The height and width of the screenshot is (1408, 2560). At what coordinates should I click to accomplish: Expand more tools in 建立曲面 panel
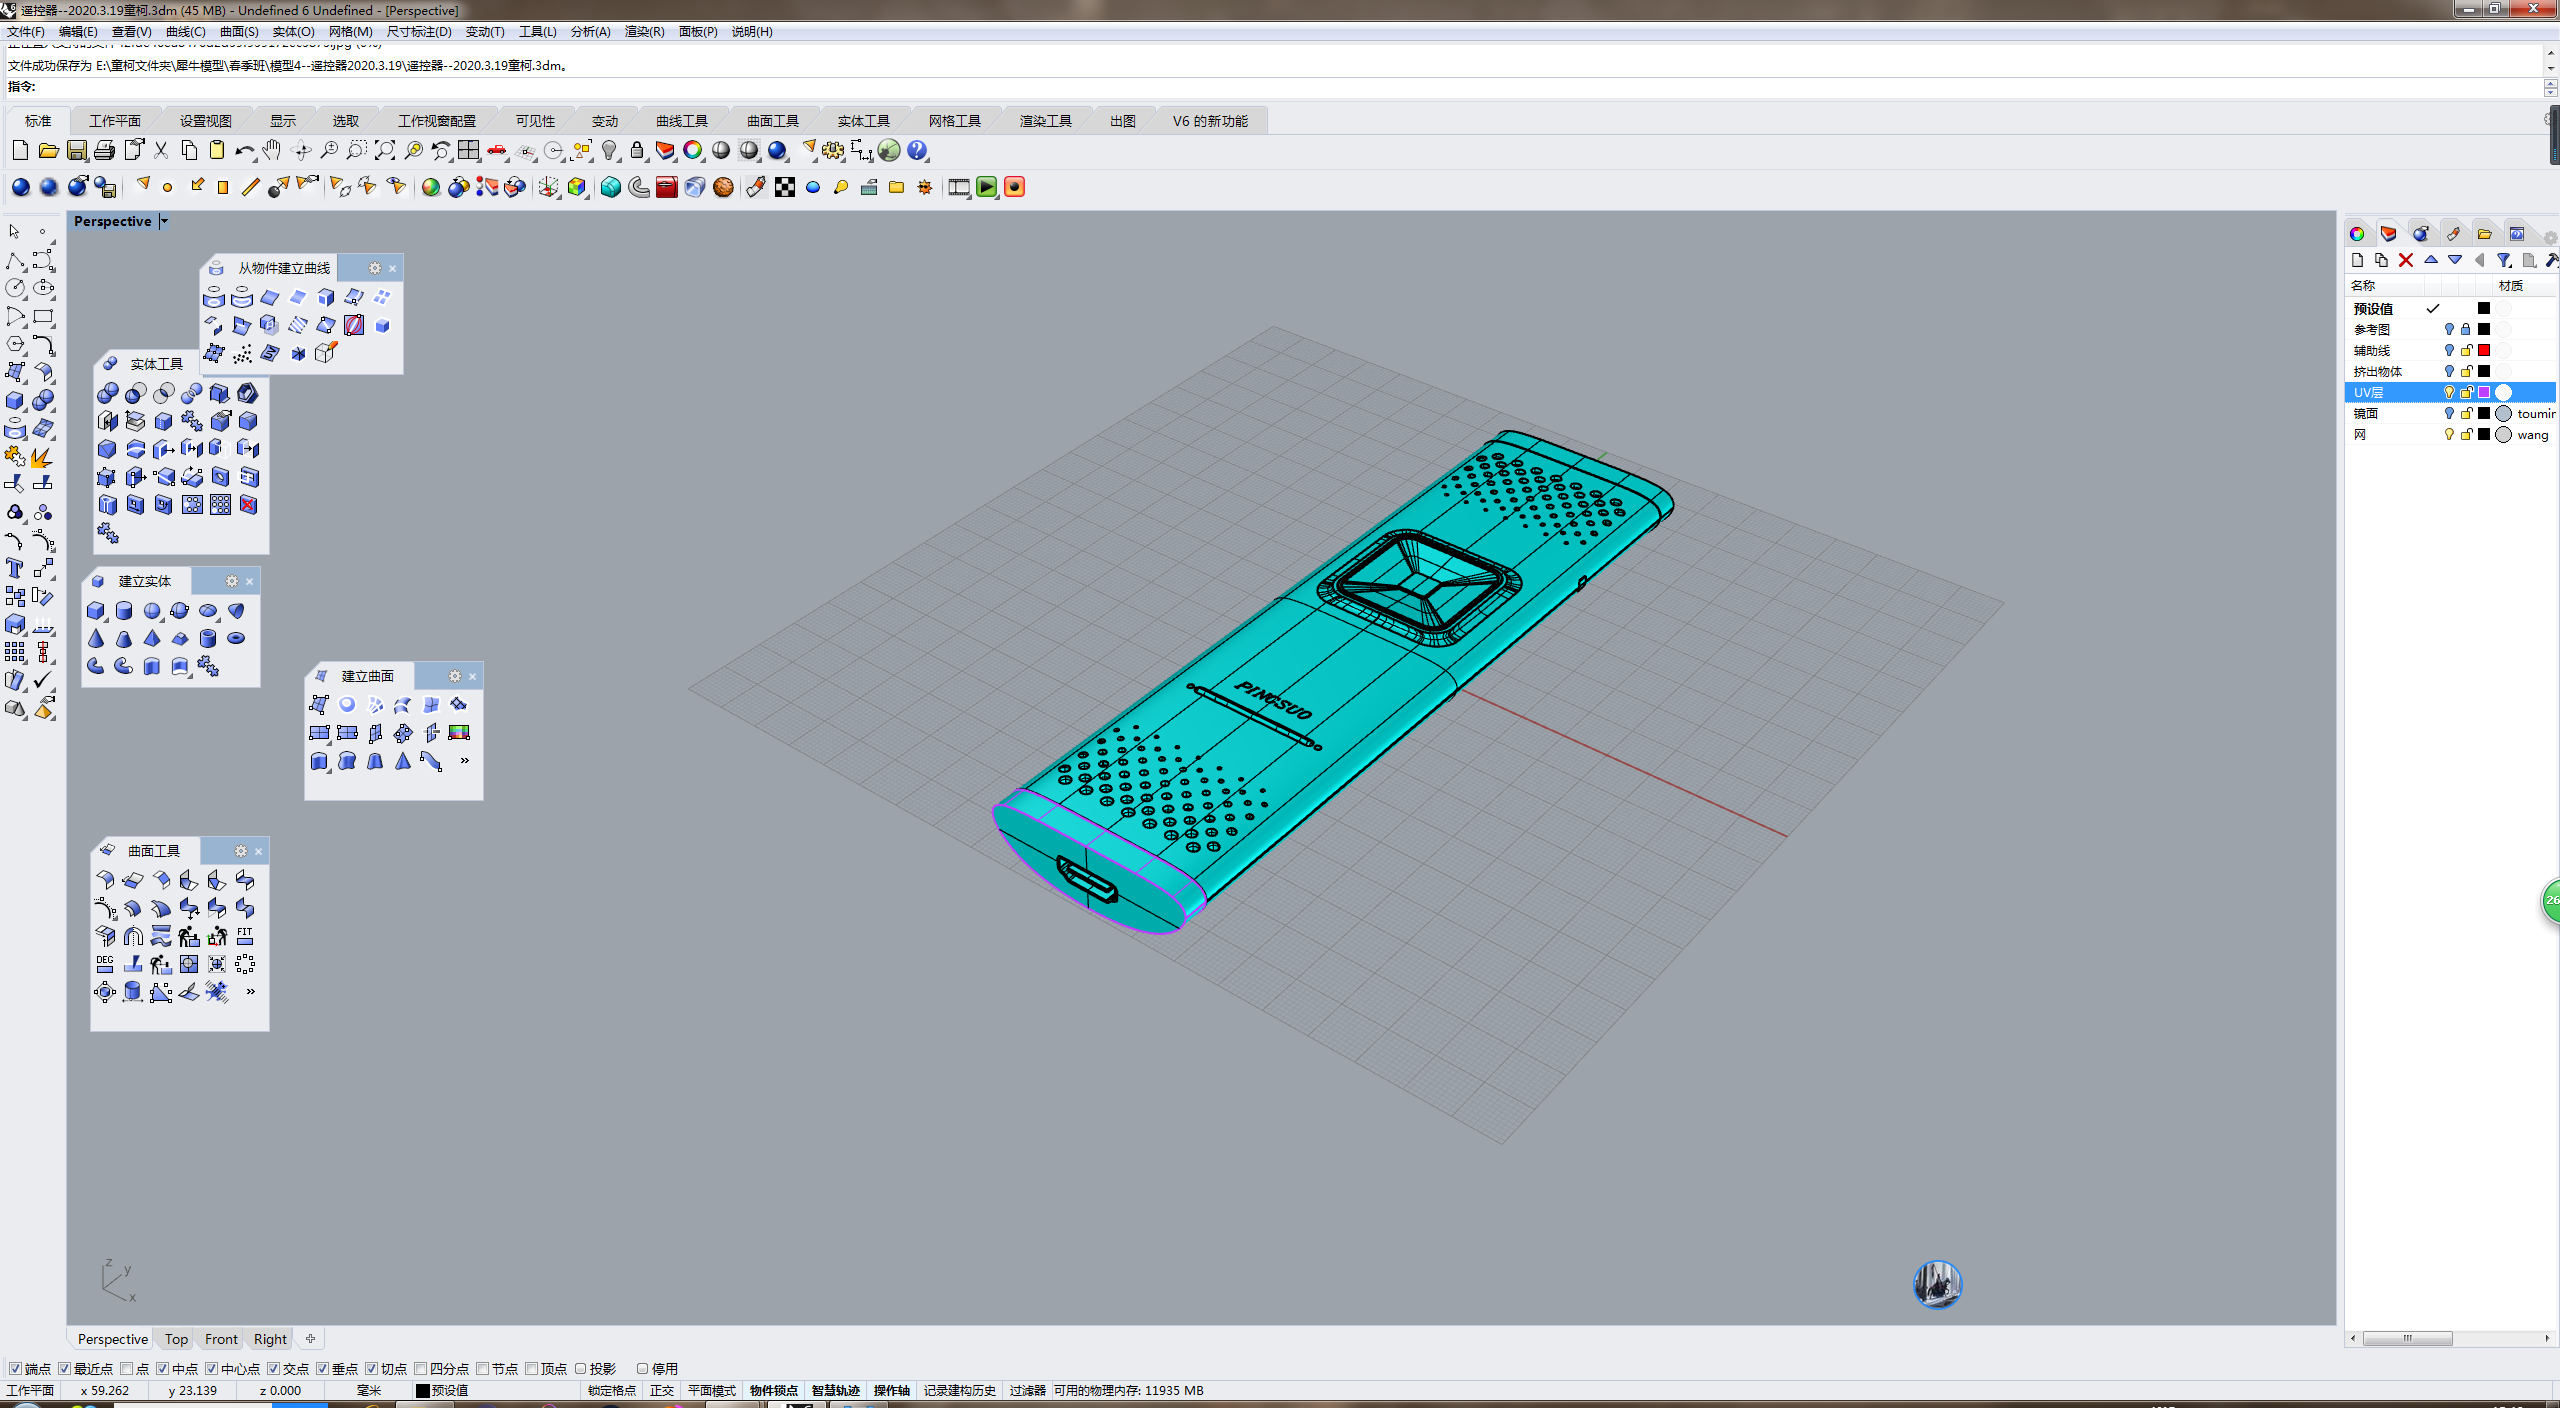[x=464, y=761]
